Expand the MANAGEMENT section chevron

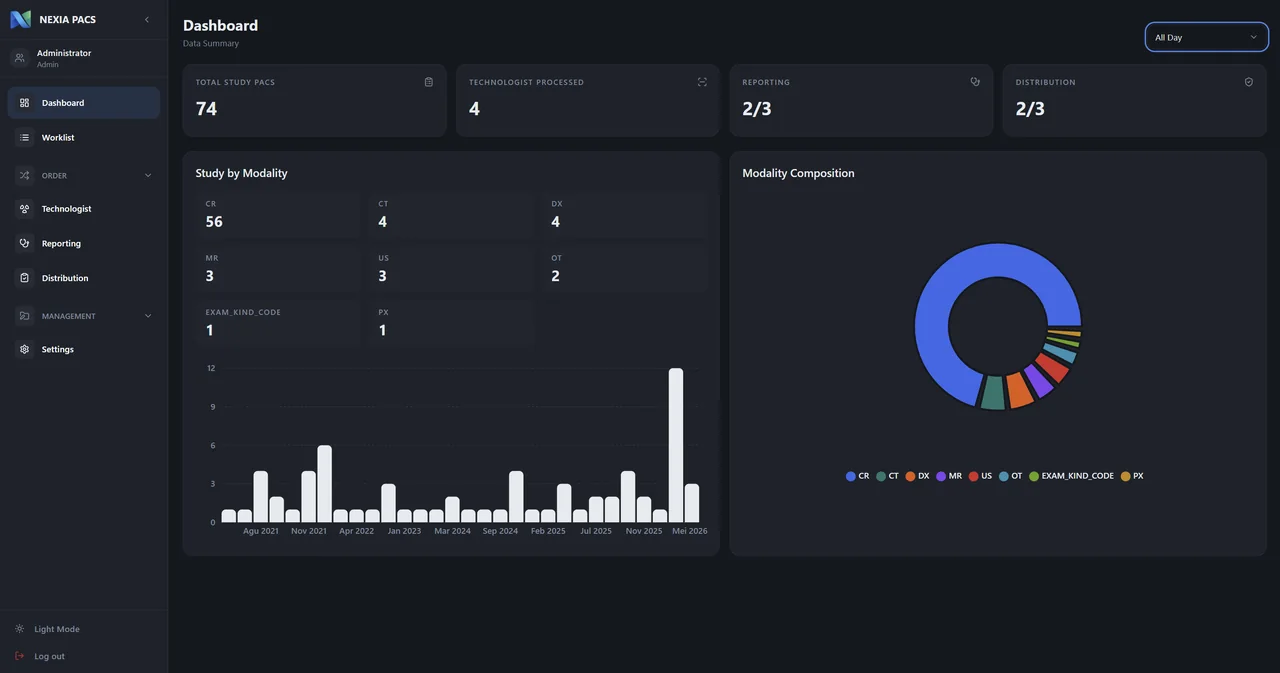148,316
